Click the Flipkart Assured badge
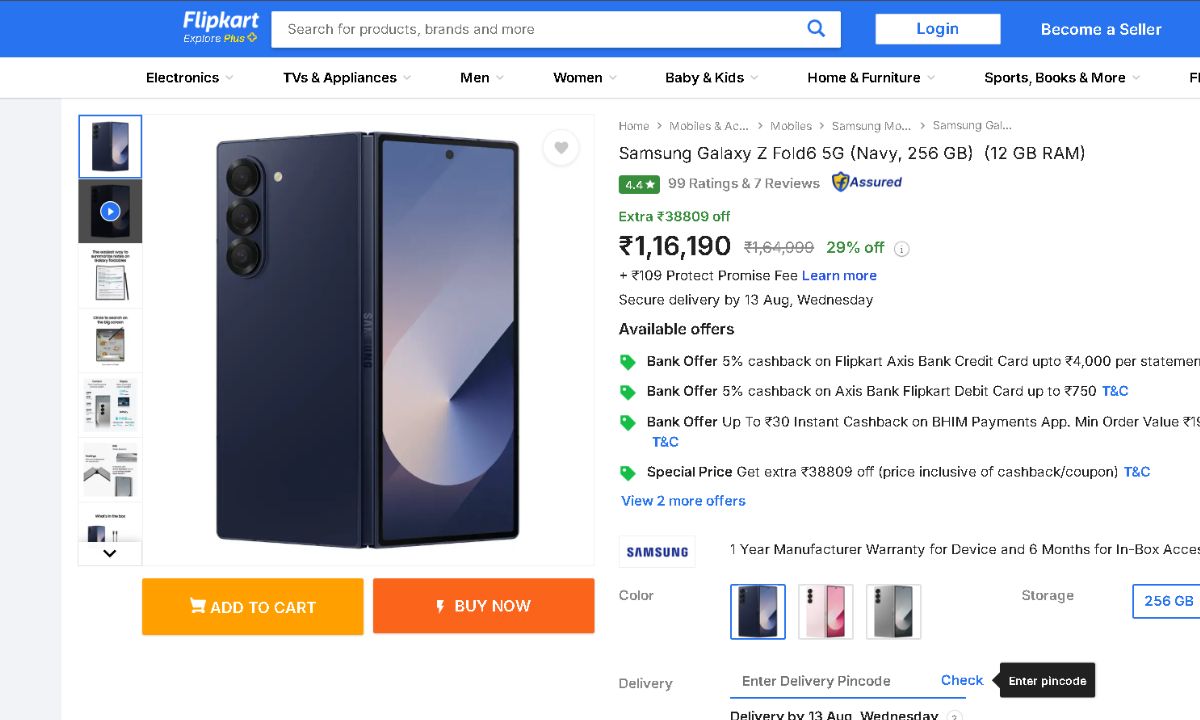The height and width of the screenshot is (720, 1200). tap(867, 182)
